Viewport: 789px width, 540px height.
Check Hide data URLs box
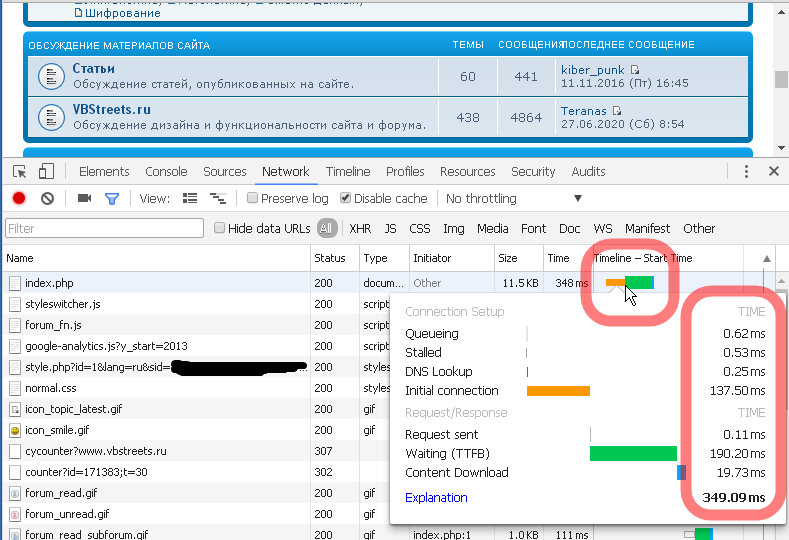pyautogui.click(x=220, y=228)
